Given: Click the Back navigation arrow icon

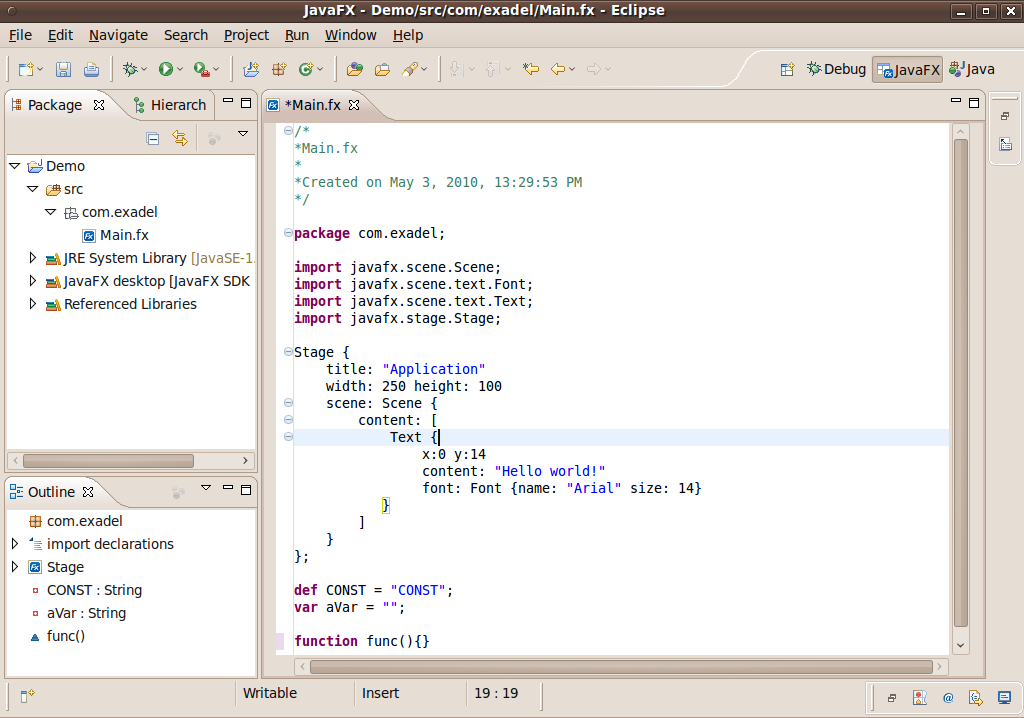Looking at the screenshot, I should pyautogui.click(x=559, y=69).
